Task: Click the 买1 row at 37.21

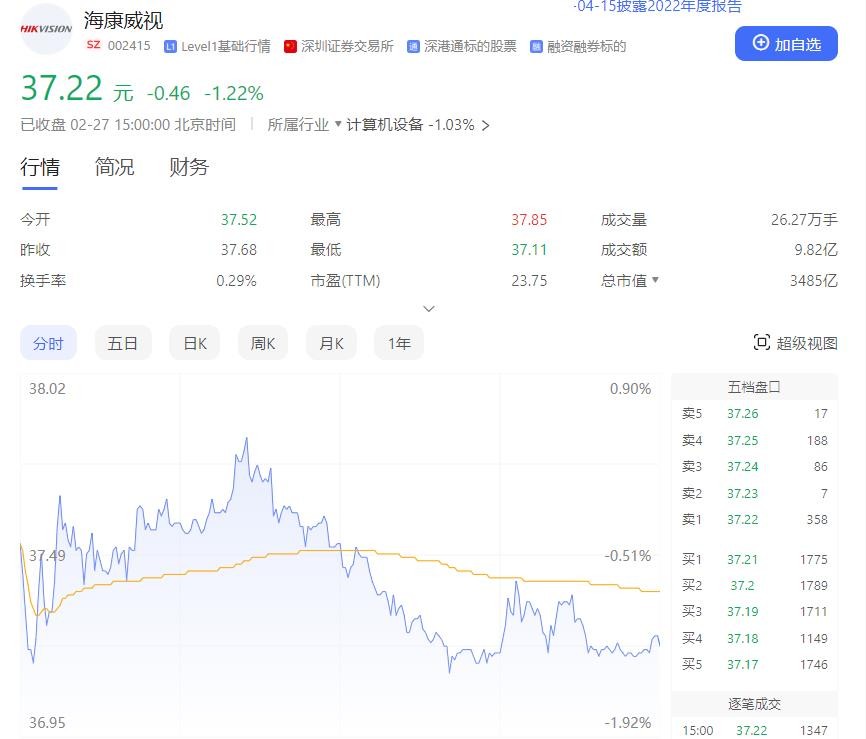Action: click(x=754, y=559)
